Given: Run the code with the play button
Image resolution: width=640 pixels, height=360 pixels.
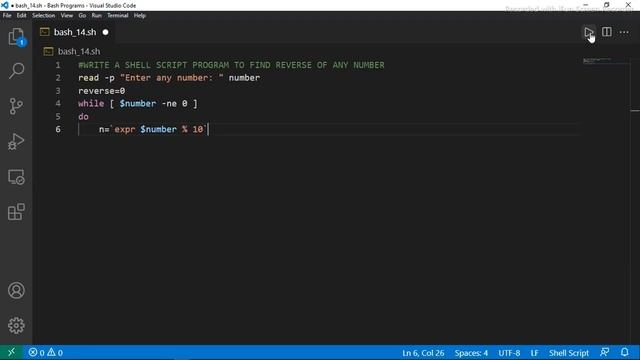Looking at the screenshot, I should (588, 32).
